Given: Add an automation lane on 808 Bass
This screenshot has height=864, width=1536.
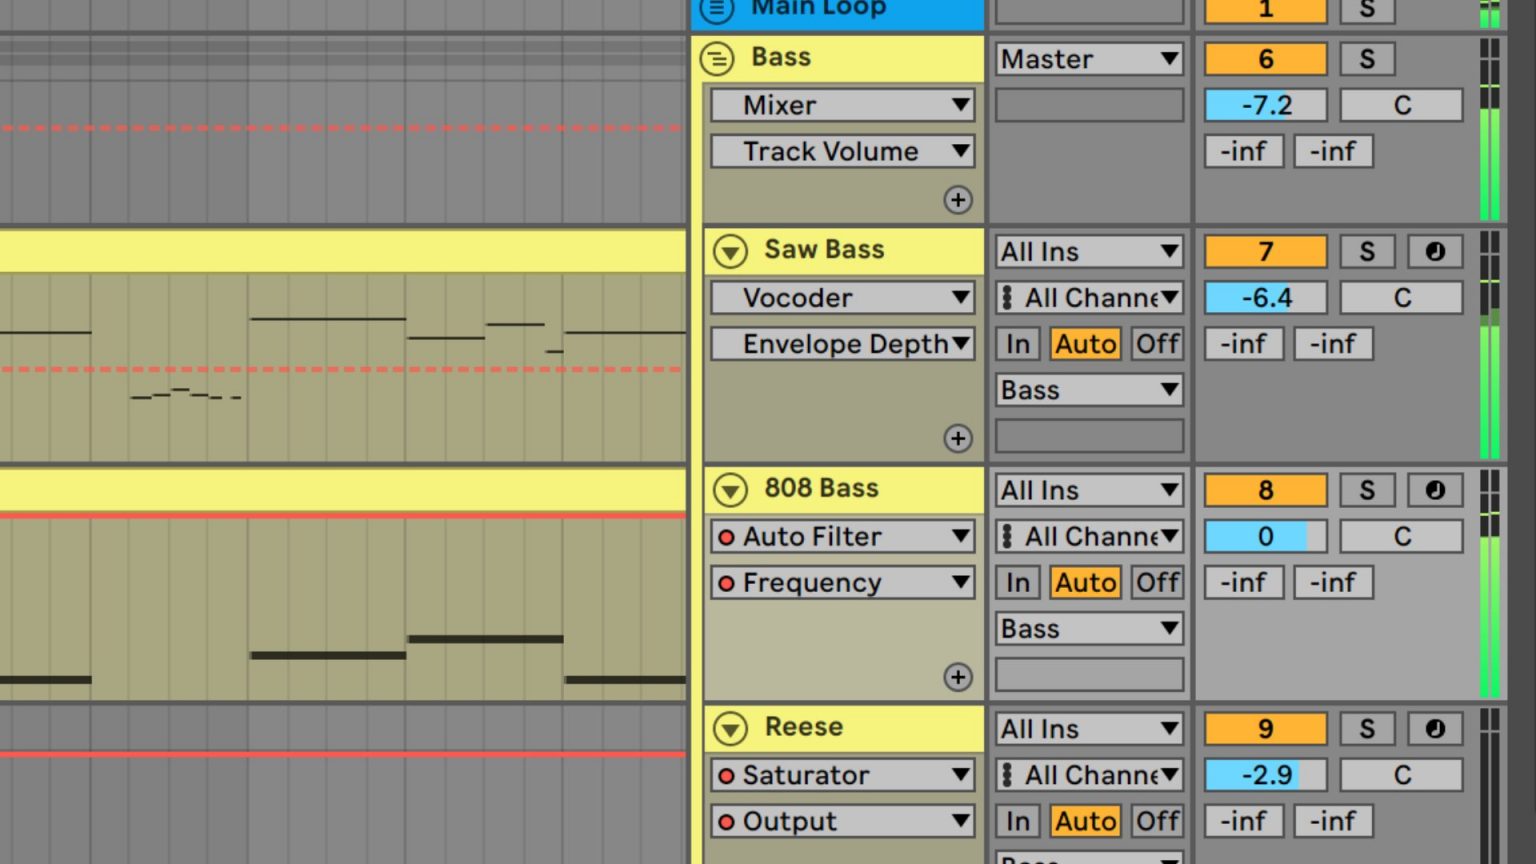Looking at the screenshot, I should pos(958,677).
